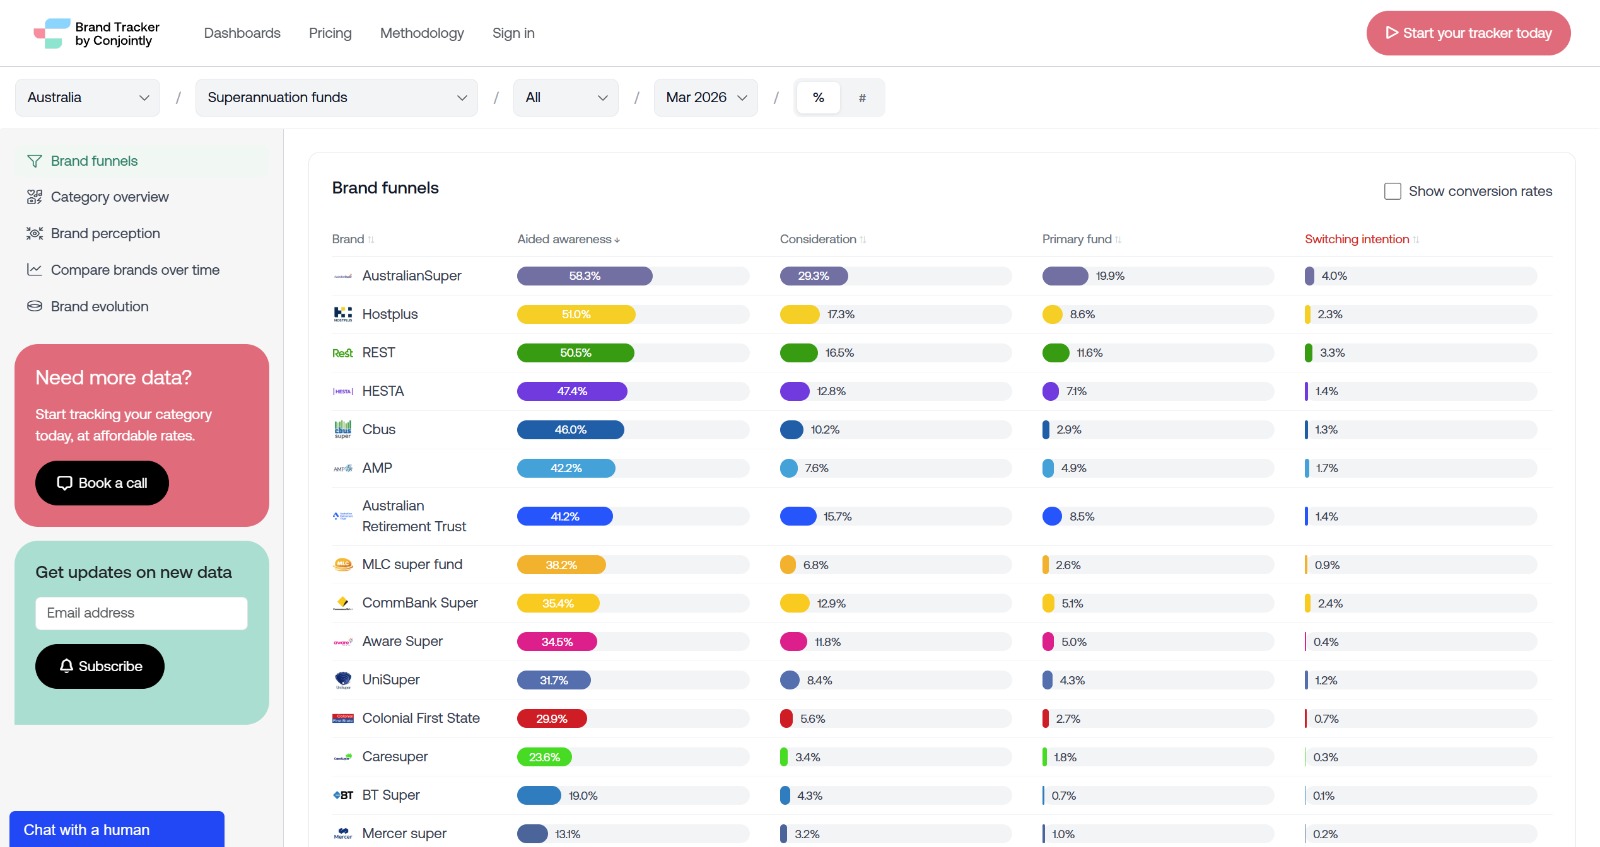Enable the Show conversion rates checkbox
Image resolution: width=1600 pixels, height=847 pixels.
pyautogui.click(x=1392, y=191)
